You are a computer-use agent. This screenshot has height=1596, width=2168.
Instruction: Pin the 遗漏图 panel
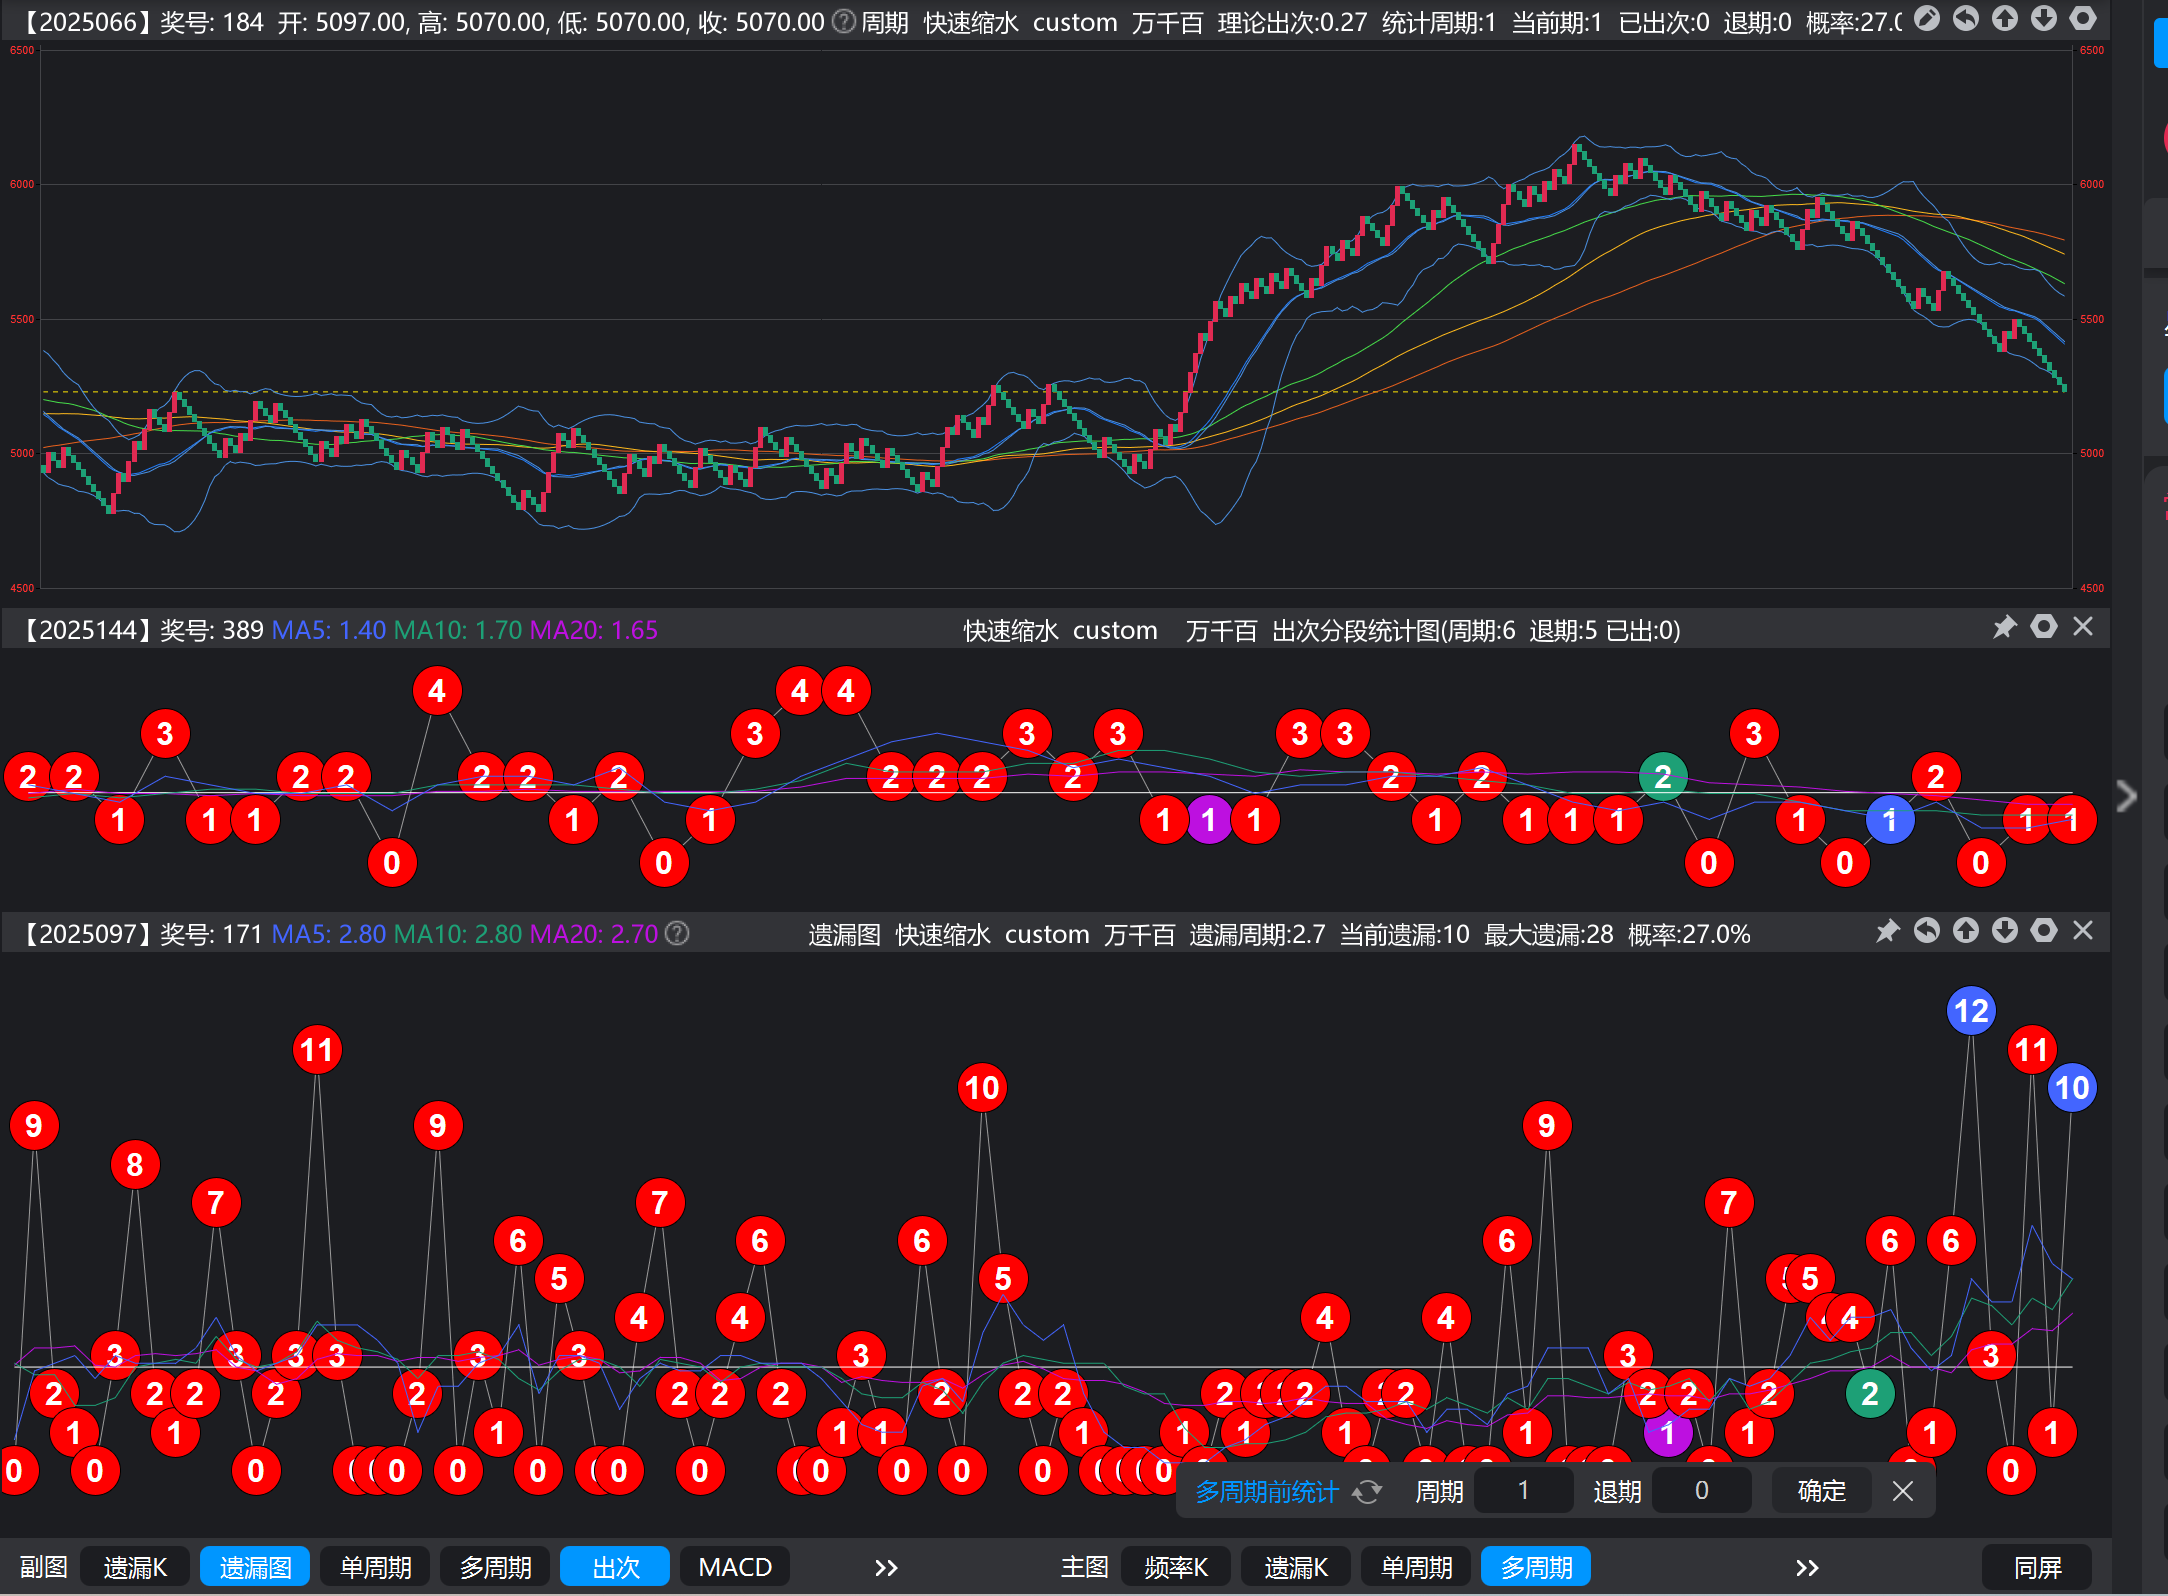click(1887, 932)
